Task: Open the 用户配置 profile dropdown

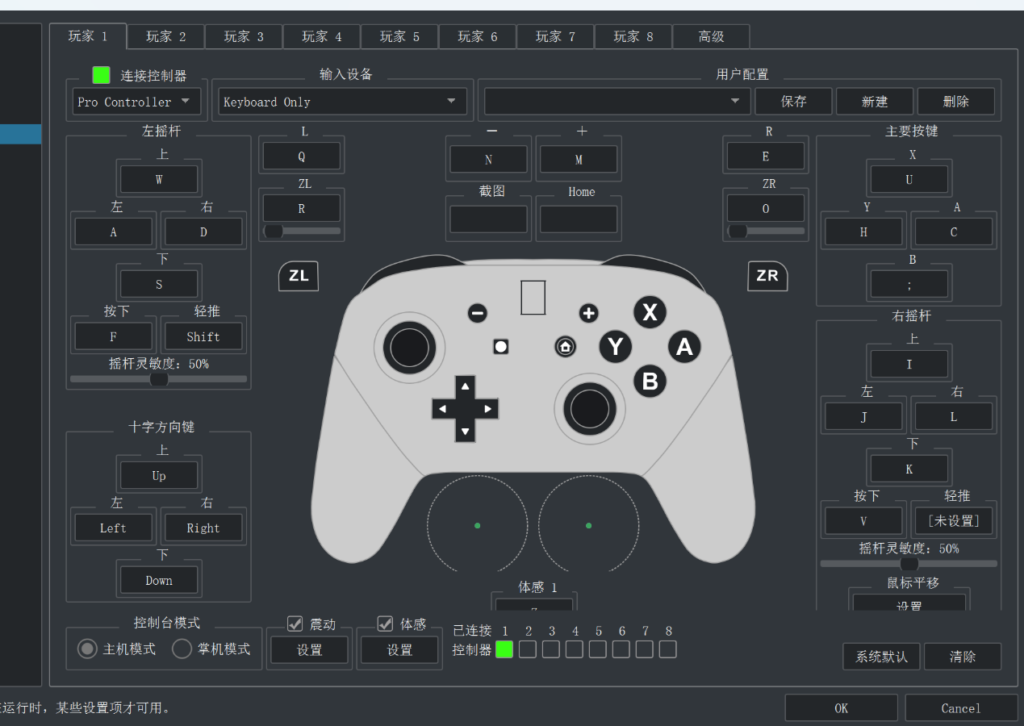Action: point(616,102)
